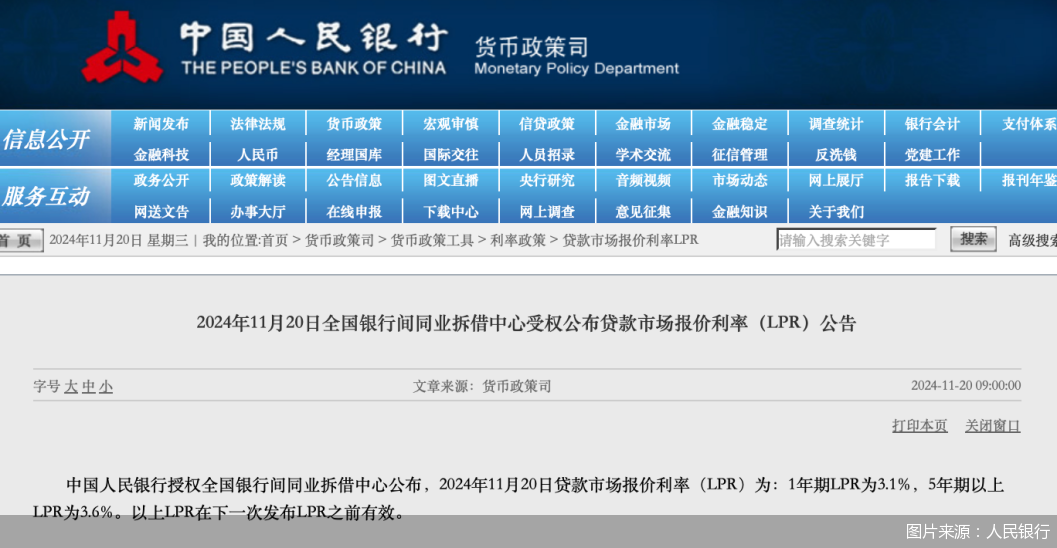Click 利率政策 breadcrumb link

tap(518, 240)
